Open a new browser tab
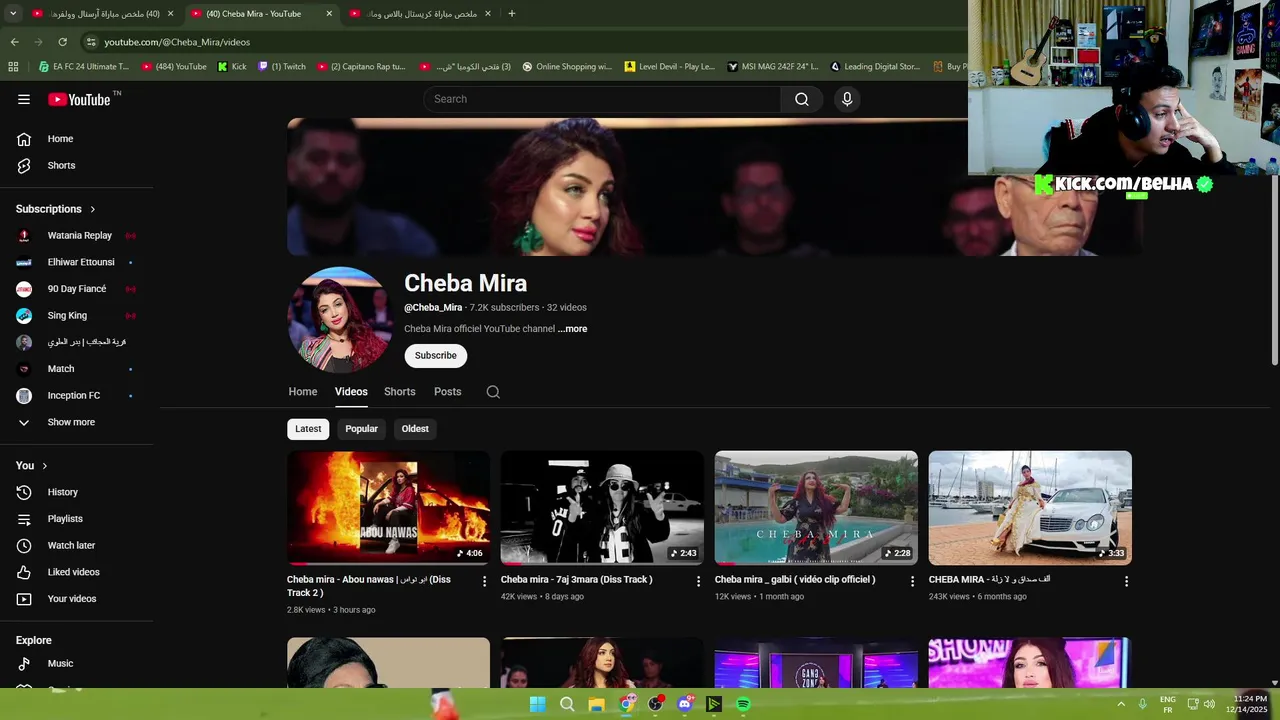The height and width of the screenshot is (720, 1280). (x=511, y=14)
